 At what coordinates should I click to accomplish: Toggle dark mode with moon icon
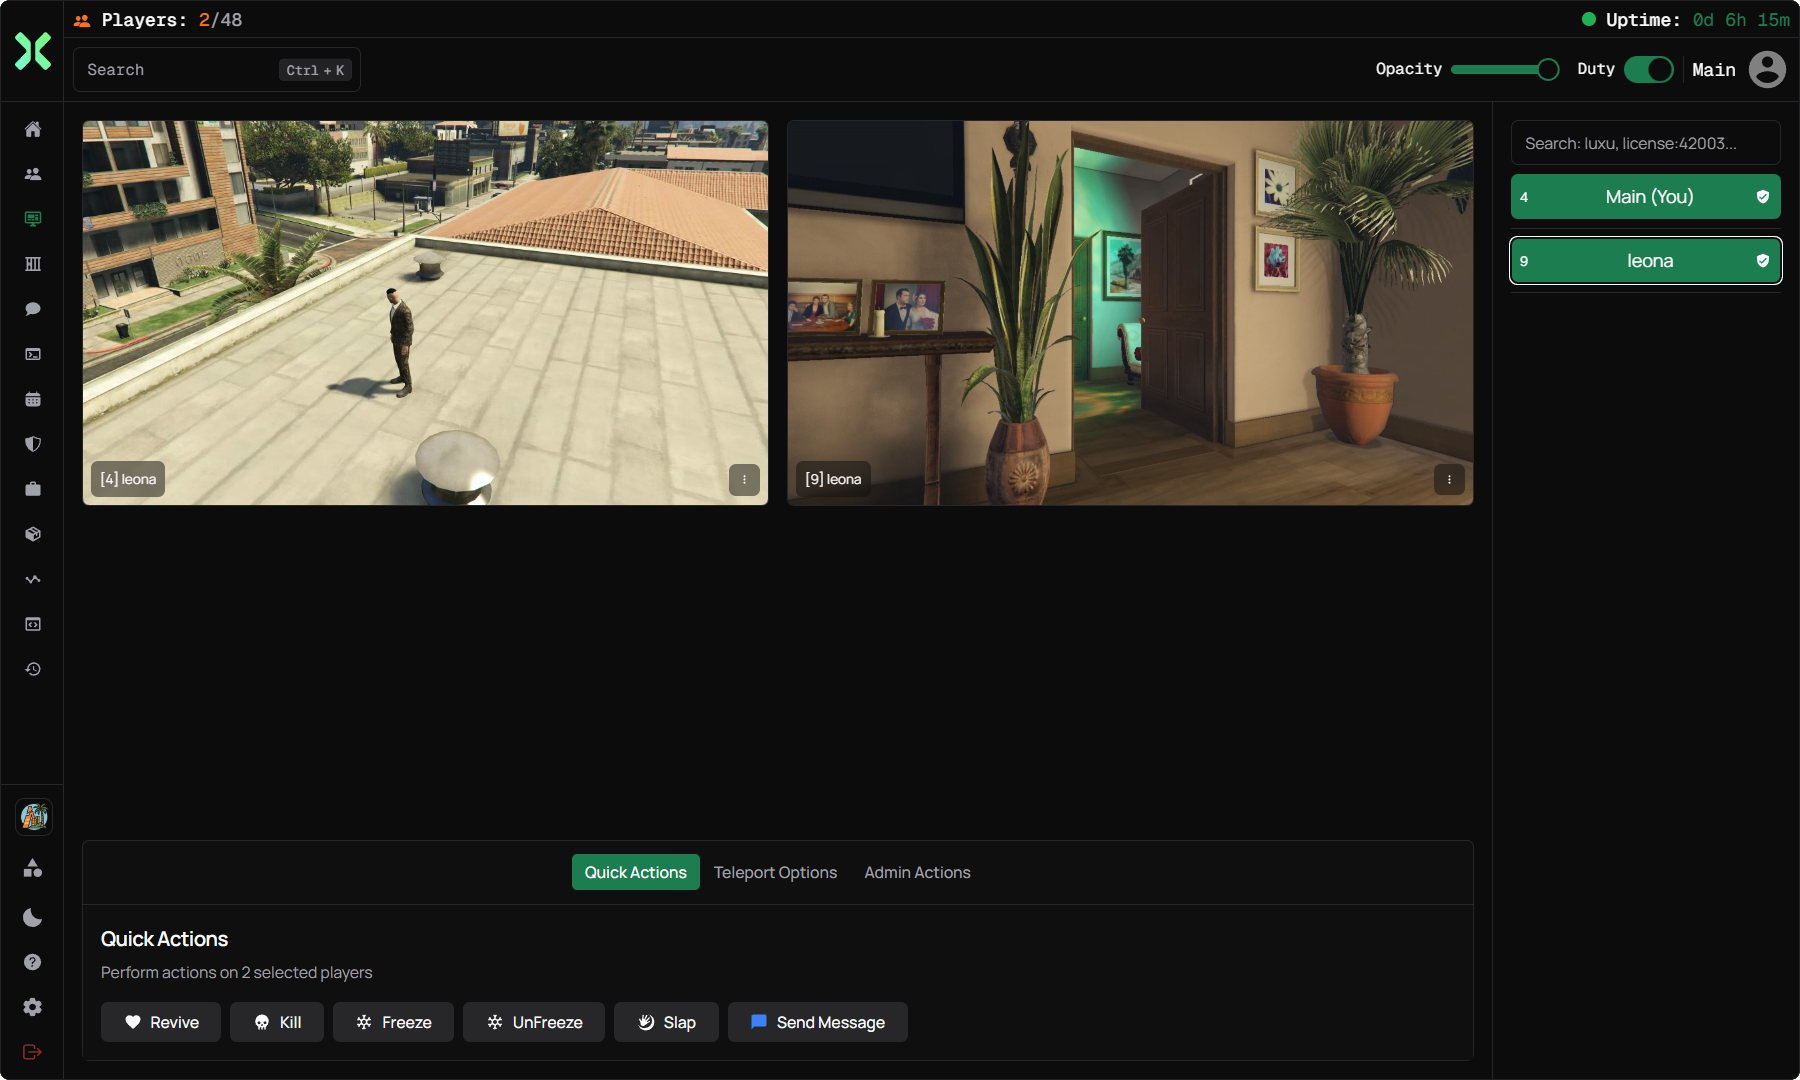pos(33,917)
